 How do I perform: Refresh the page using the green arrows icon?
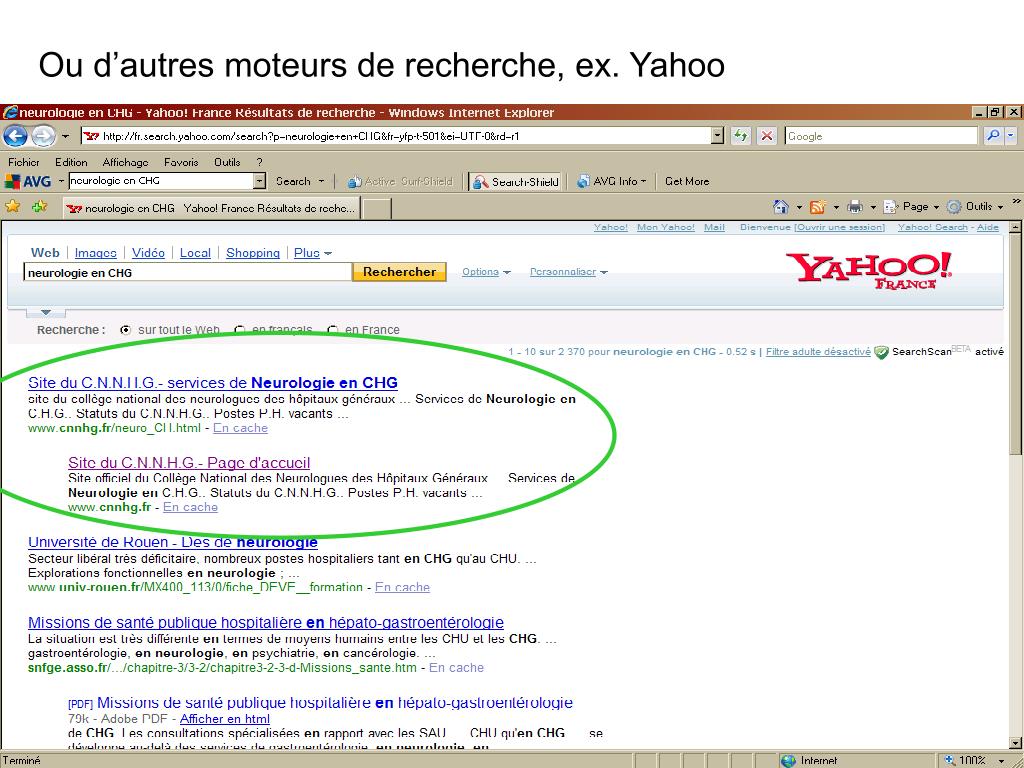(740, 136)
